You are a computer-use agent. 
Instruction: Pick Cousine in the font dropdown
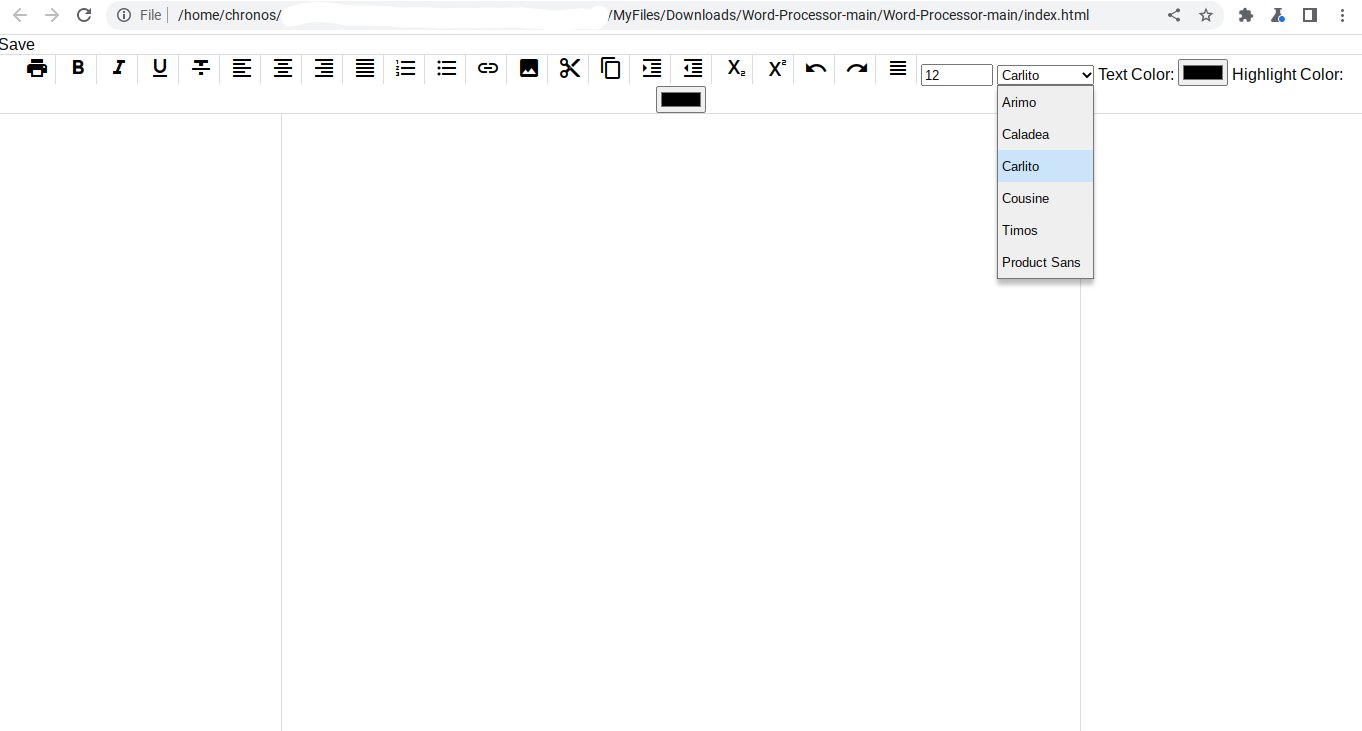tap(1025, 198)
